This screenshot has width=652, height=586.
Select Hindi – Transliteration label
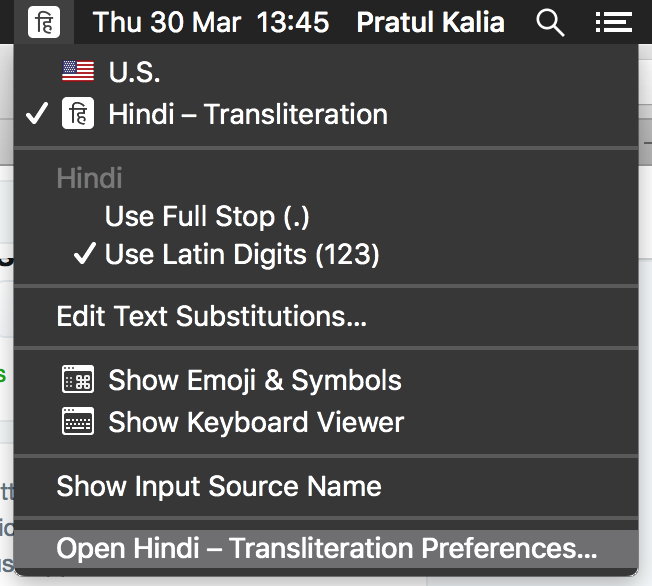(247, 114)
